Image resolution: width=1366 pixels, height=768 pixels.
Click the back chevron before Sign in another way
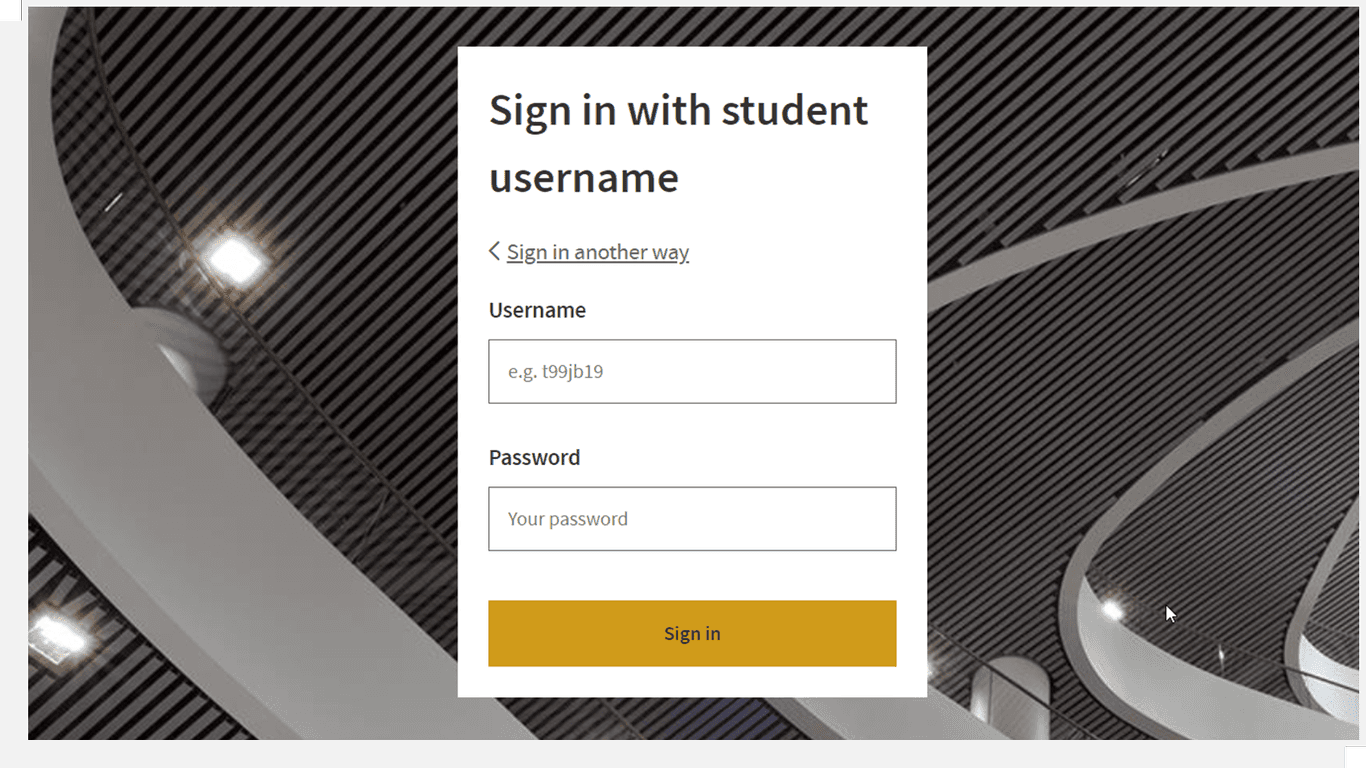coord(493,251)
